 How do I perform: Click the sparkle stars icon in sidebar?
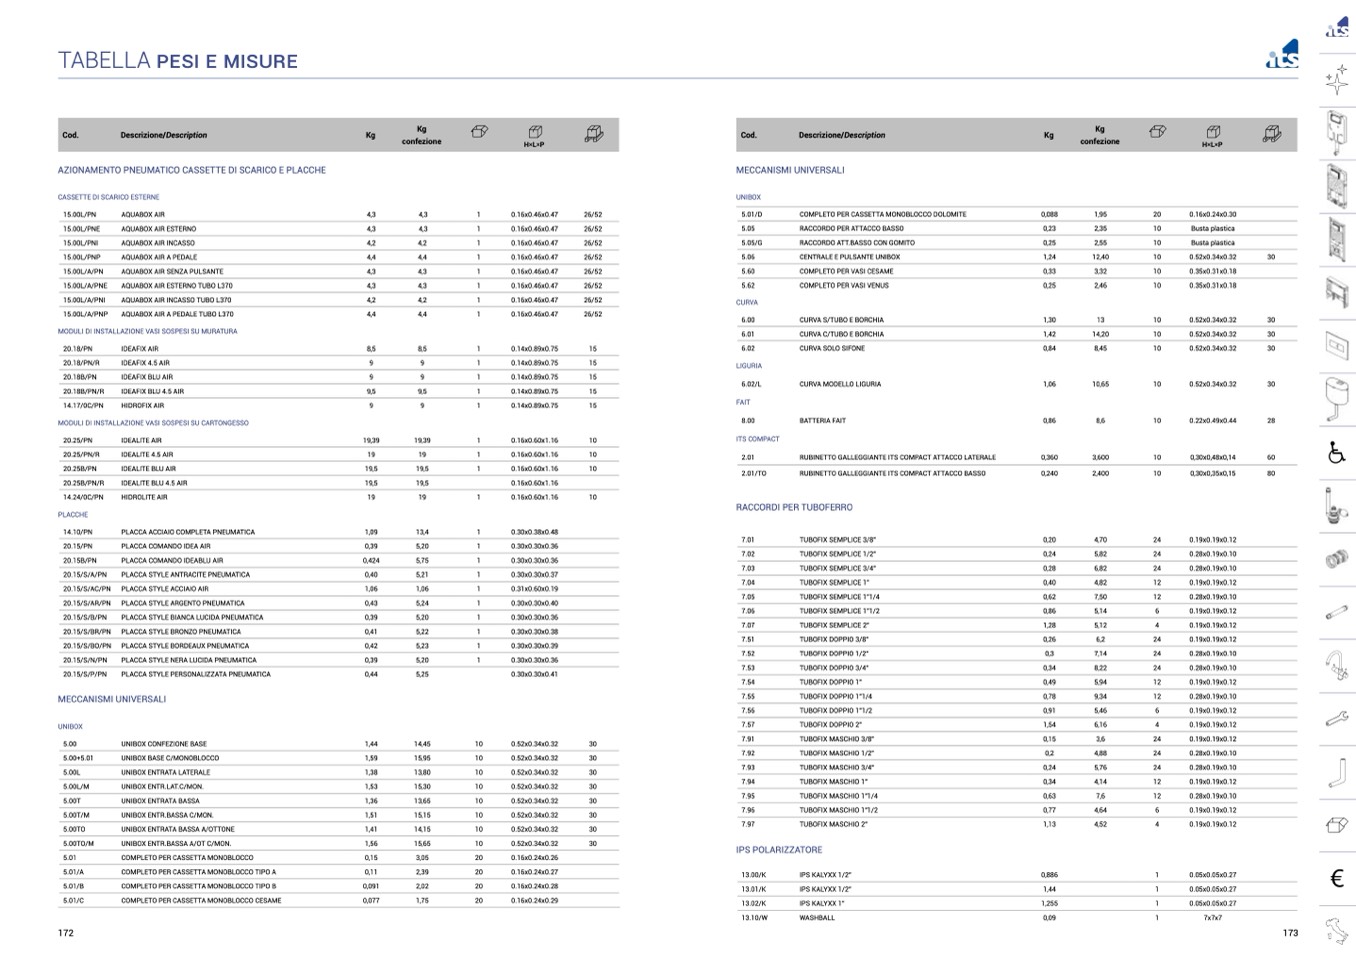1336,80
